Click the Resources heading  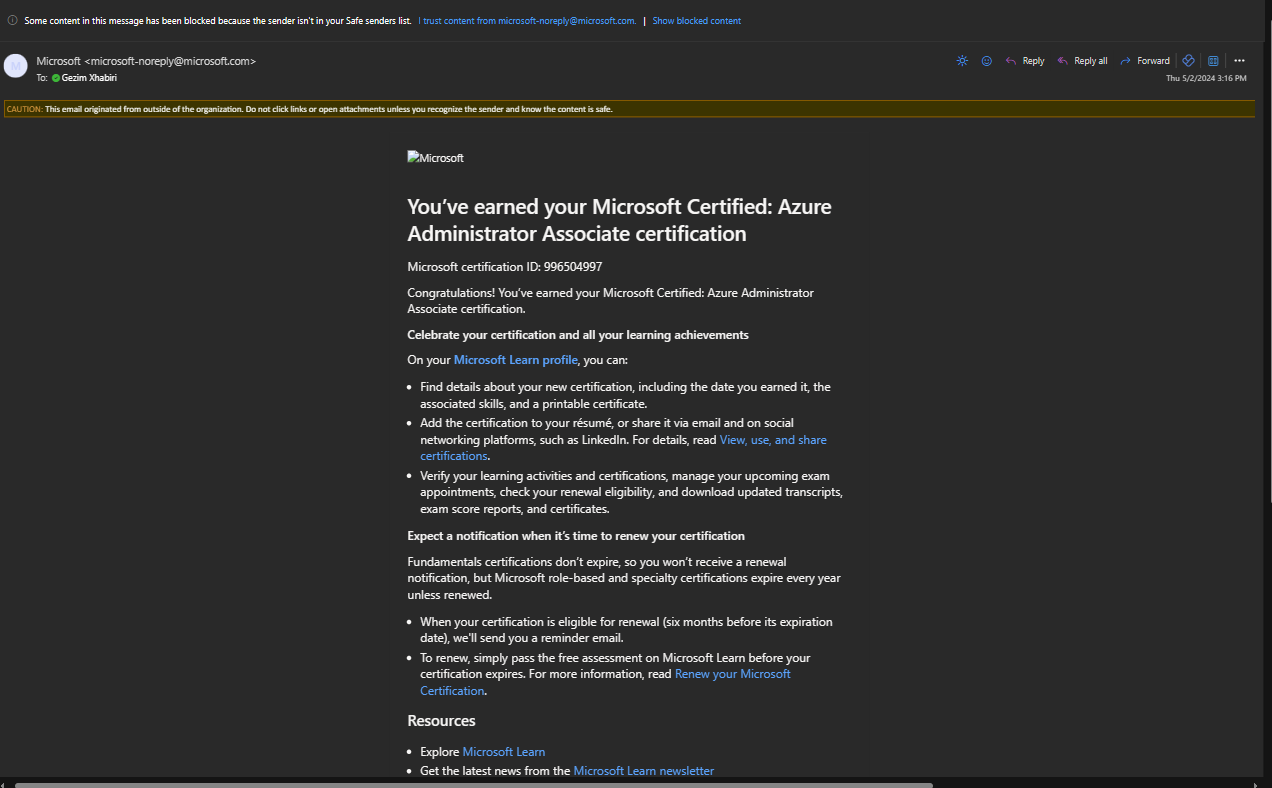(x=441, y=721)
